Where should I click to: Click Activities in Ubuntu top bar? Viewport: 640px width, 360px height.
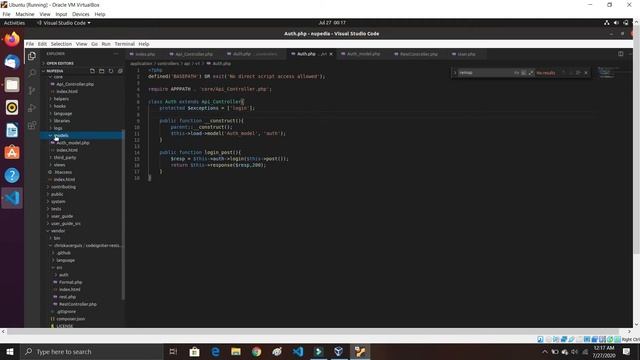tap(14, 23)
